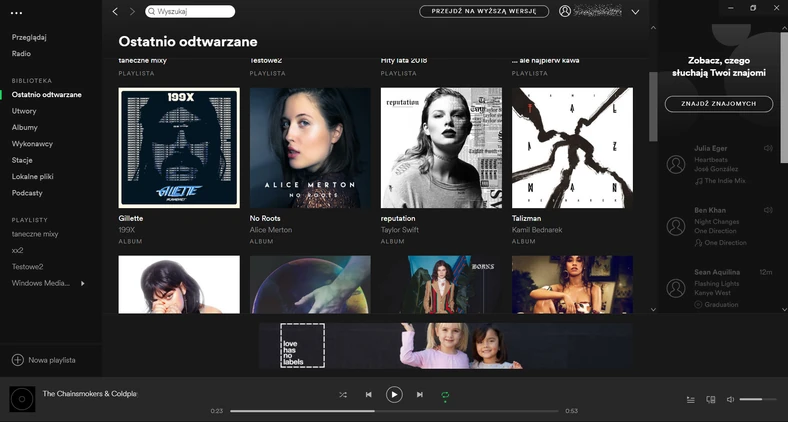Click Przejdź na wyższą wersję button
788x422 pixels.
[x=484, y=12]
